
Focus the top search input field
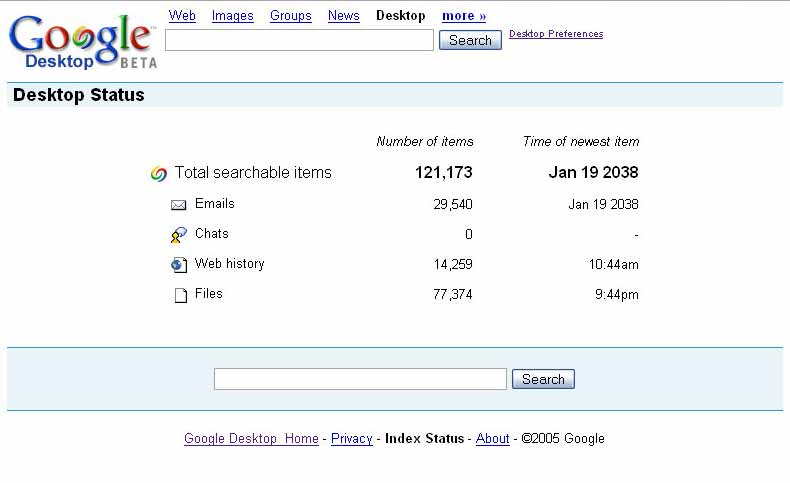point(299,40)
